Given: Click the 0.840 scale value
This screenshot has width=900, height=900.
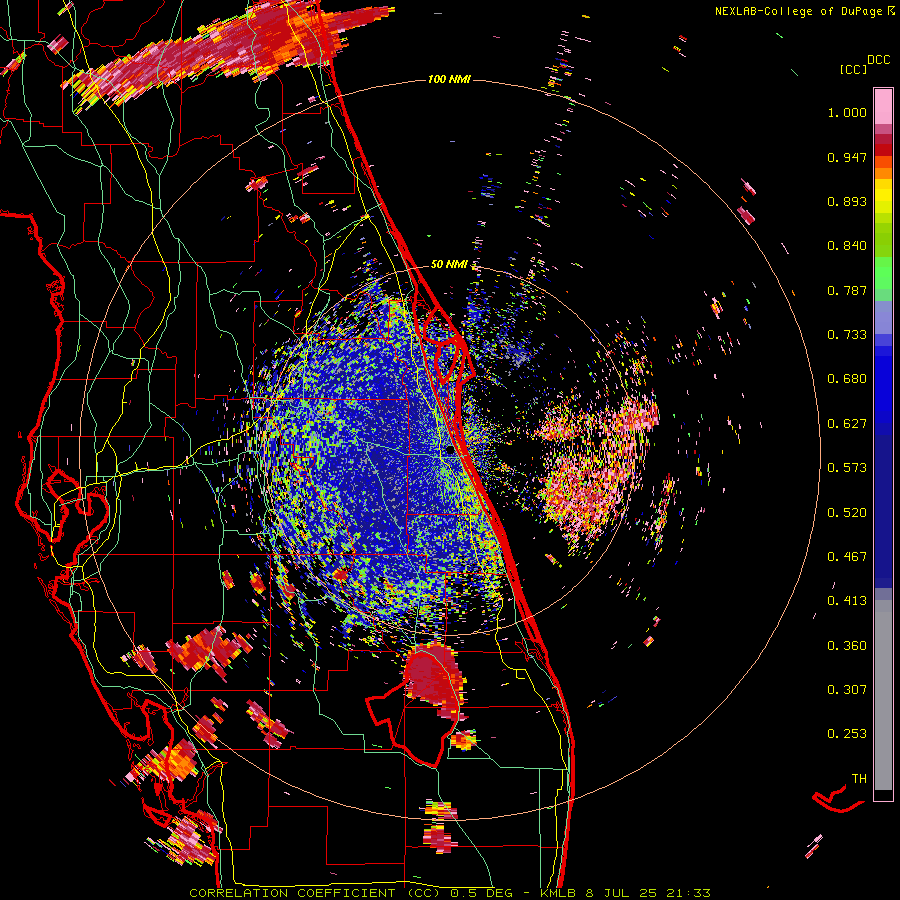Looking at the screenshot, I should point(847,246).
